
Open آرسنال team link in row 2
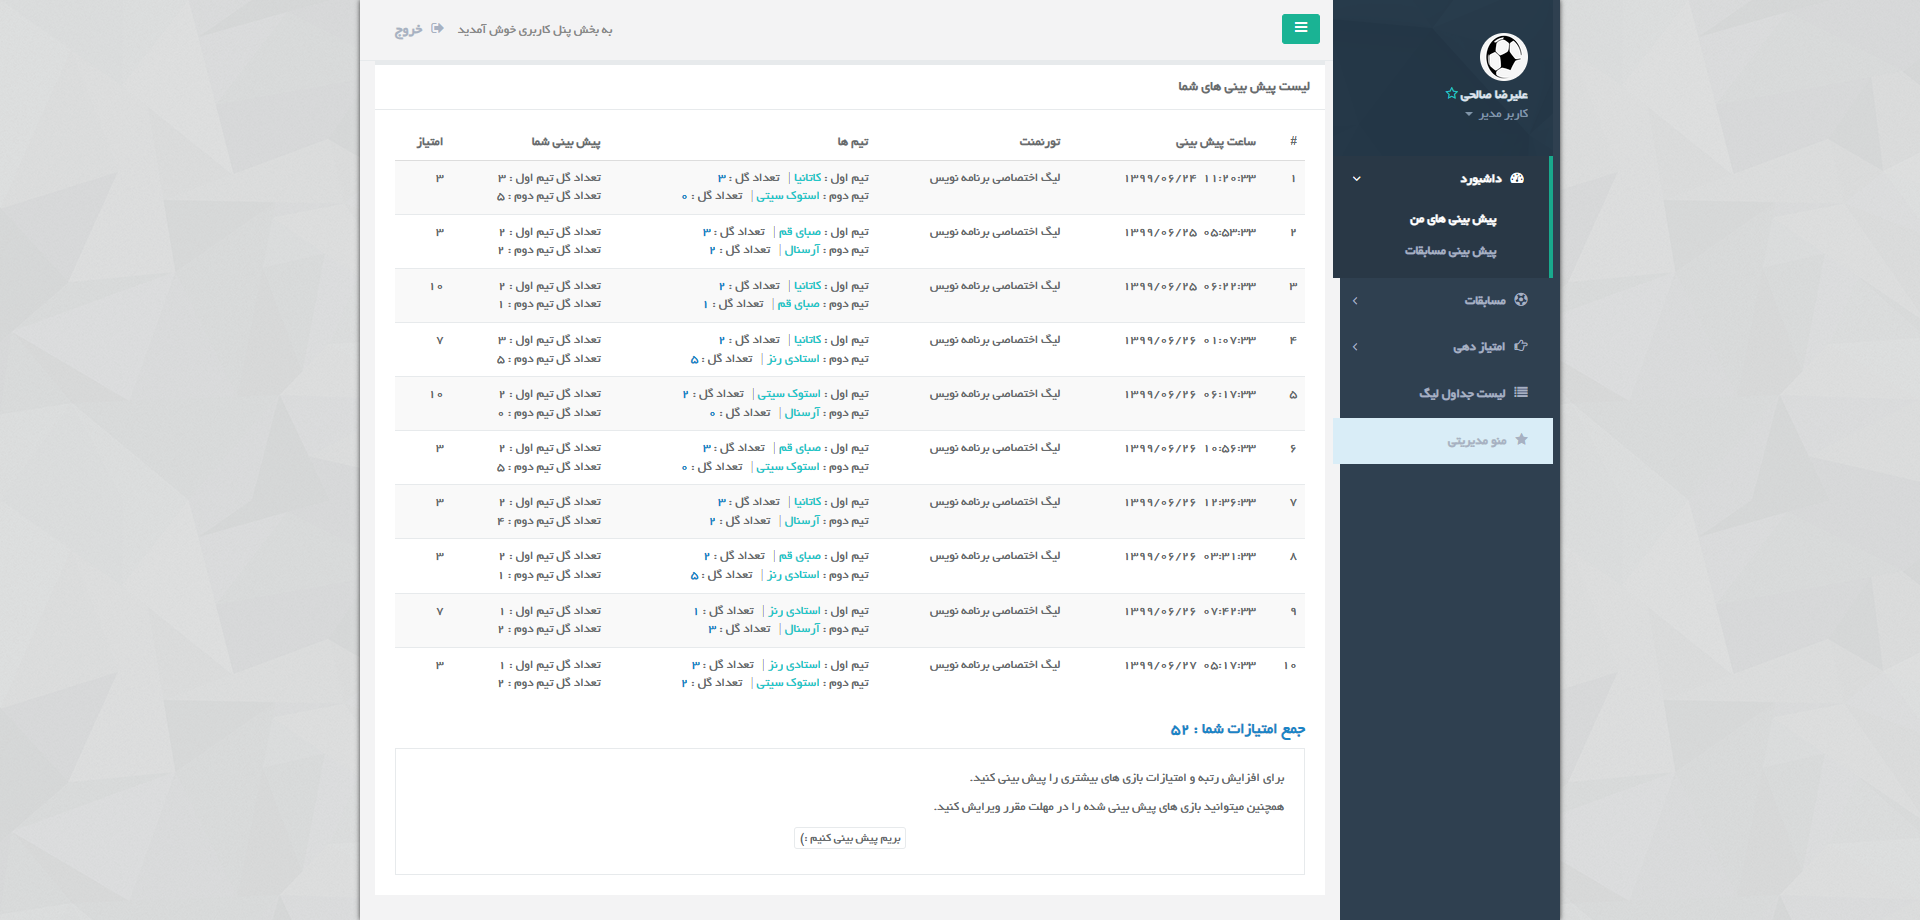coord(802,250)
